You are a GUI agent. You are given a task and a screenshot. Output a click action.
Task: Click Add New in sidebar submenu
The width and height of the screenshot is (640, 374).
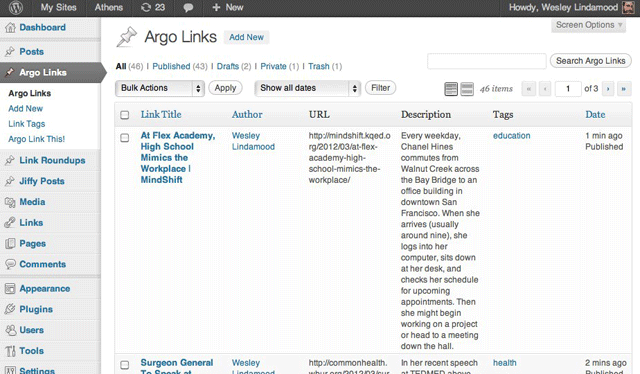coord(25,109)
